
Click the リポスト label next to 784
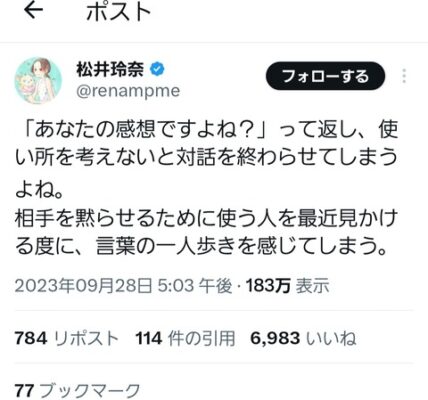click(86, 338)
